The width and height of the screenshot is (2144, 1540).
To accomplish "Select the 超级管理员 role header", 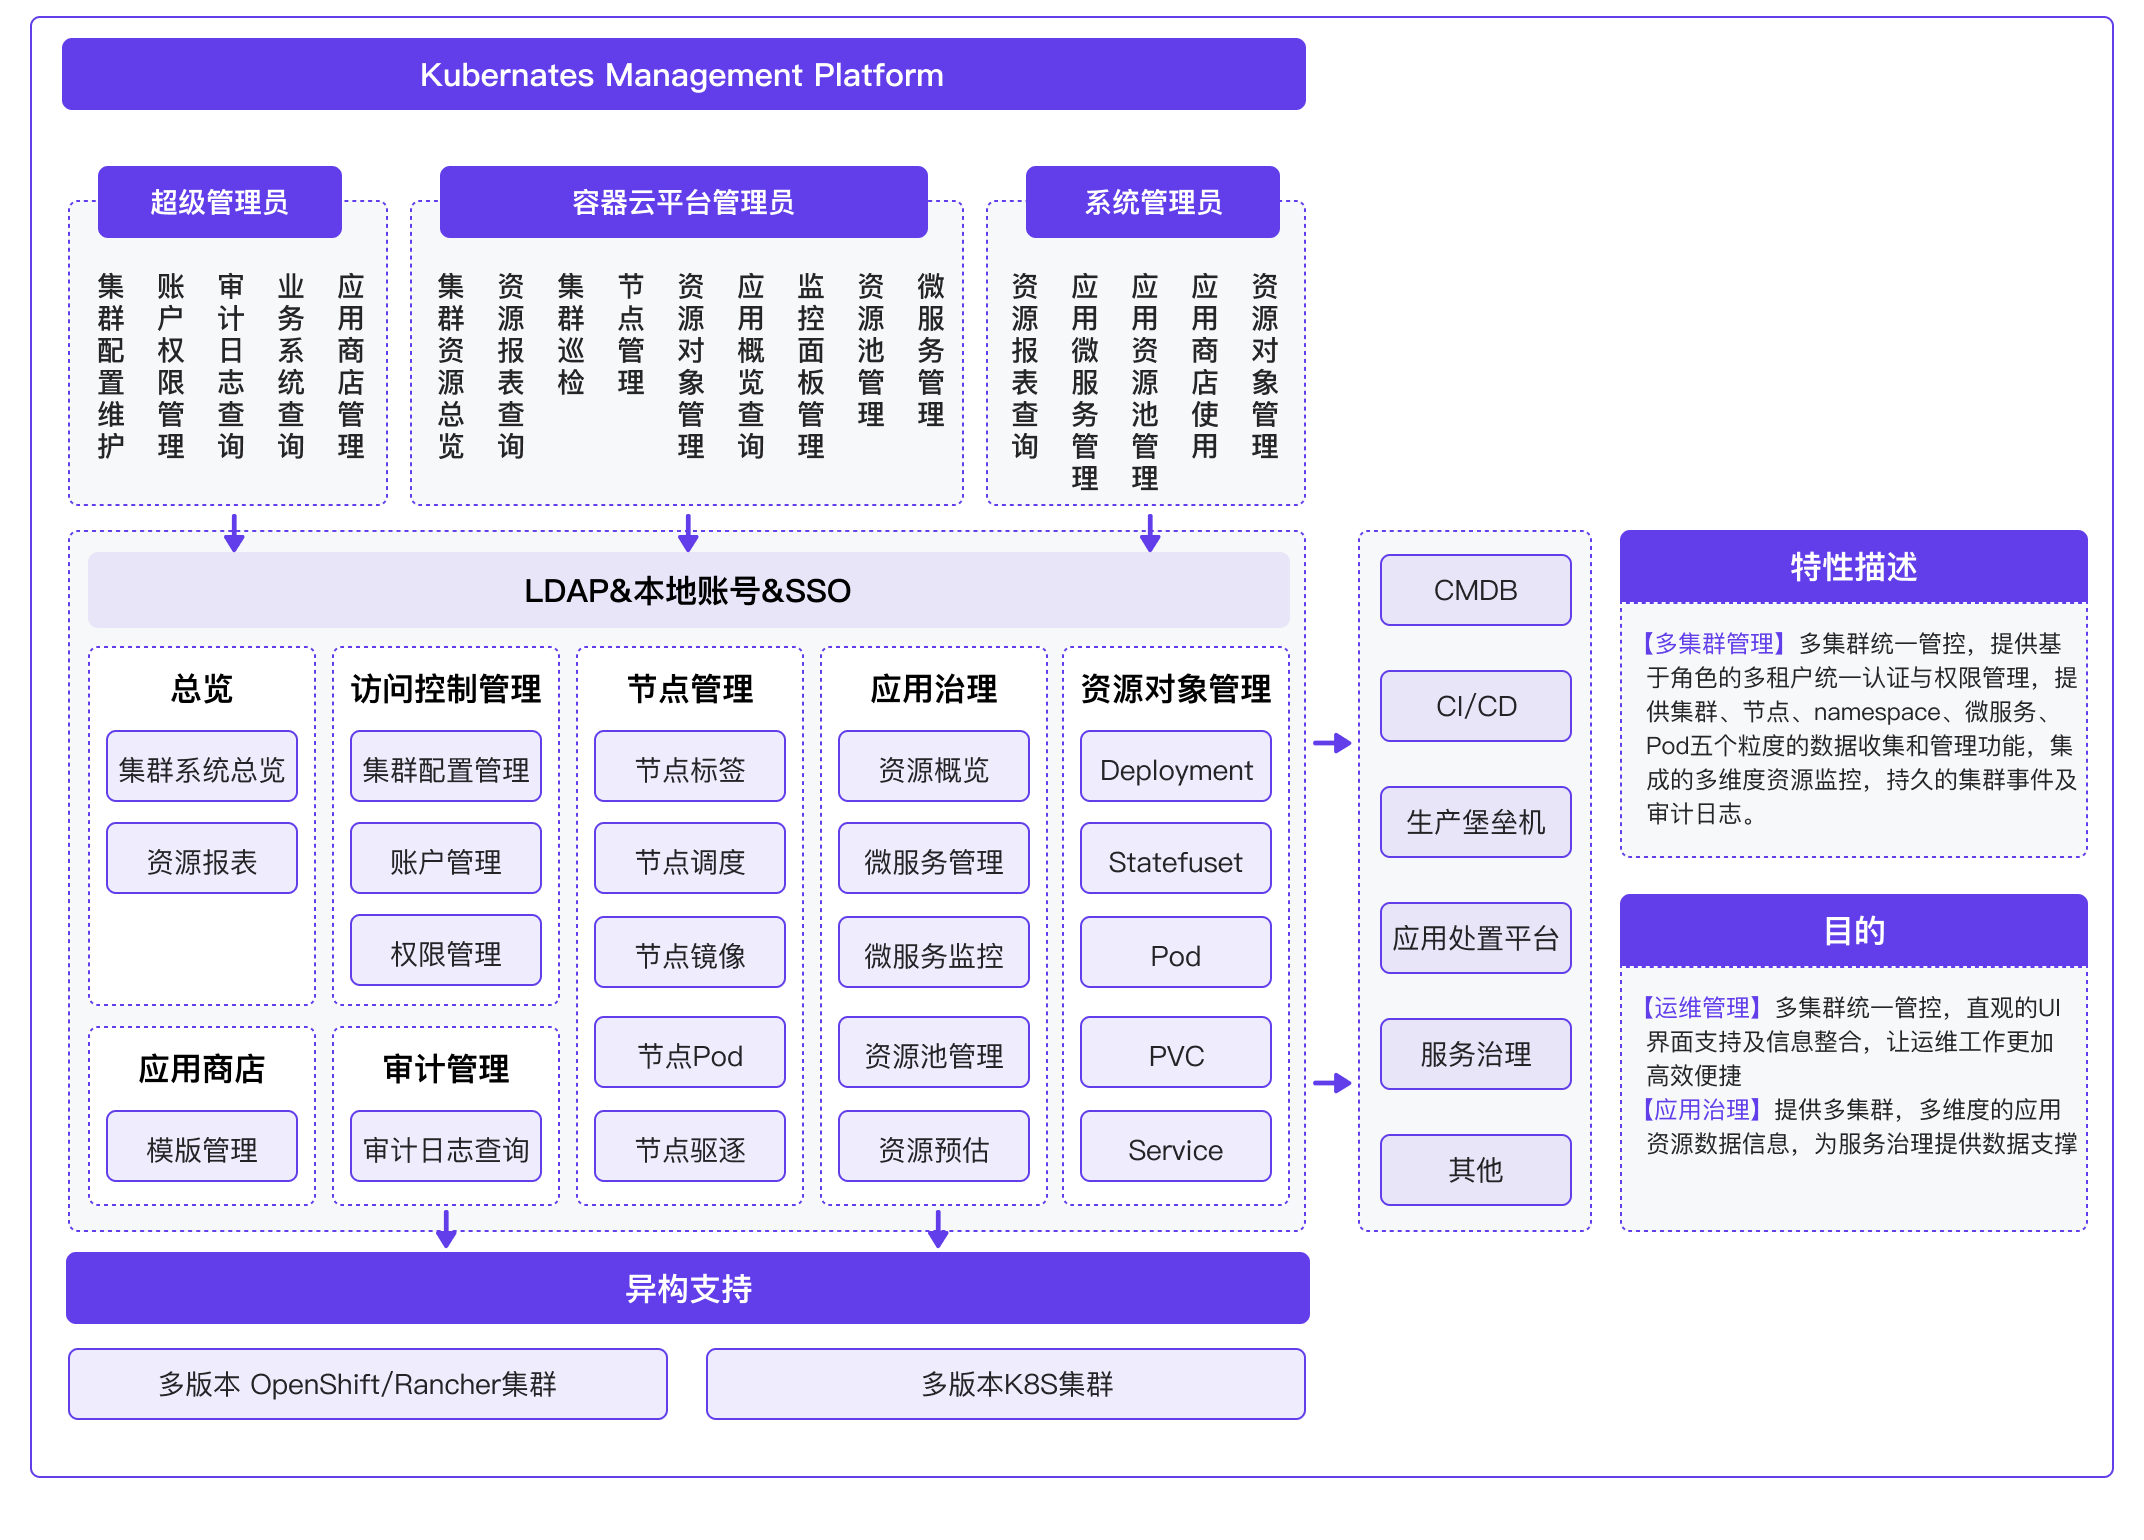I will pos(219,201).
